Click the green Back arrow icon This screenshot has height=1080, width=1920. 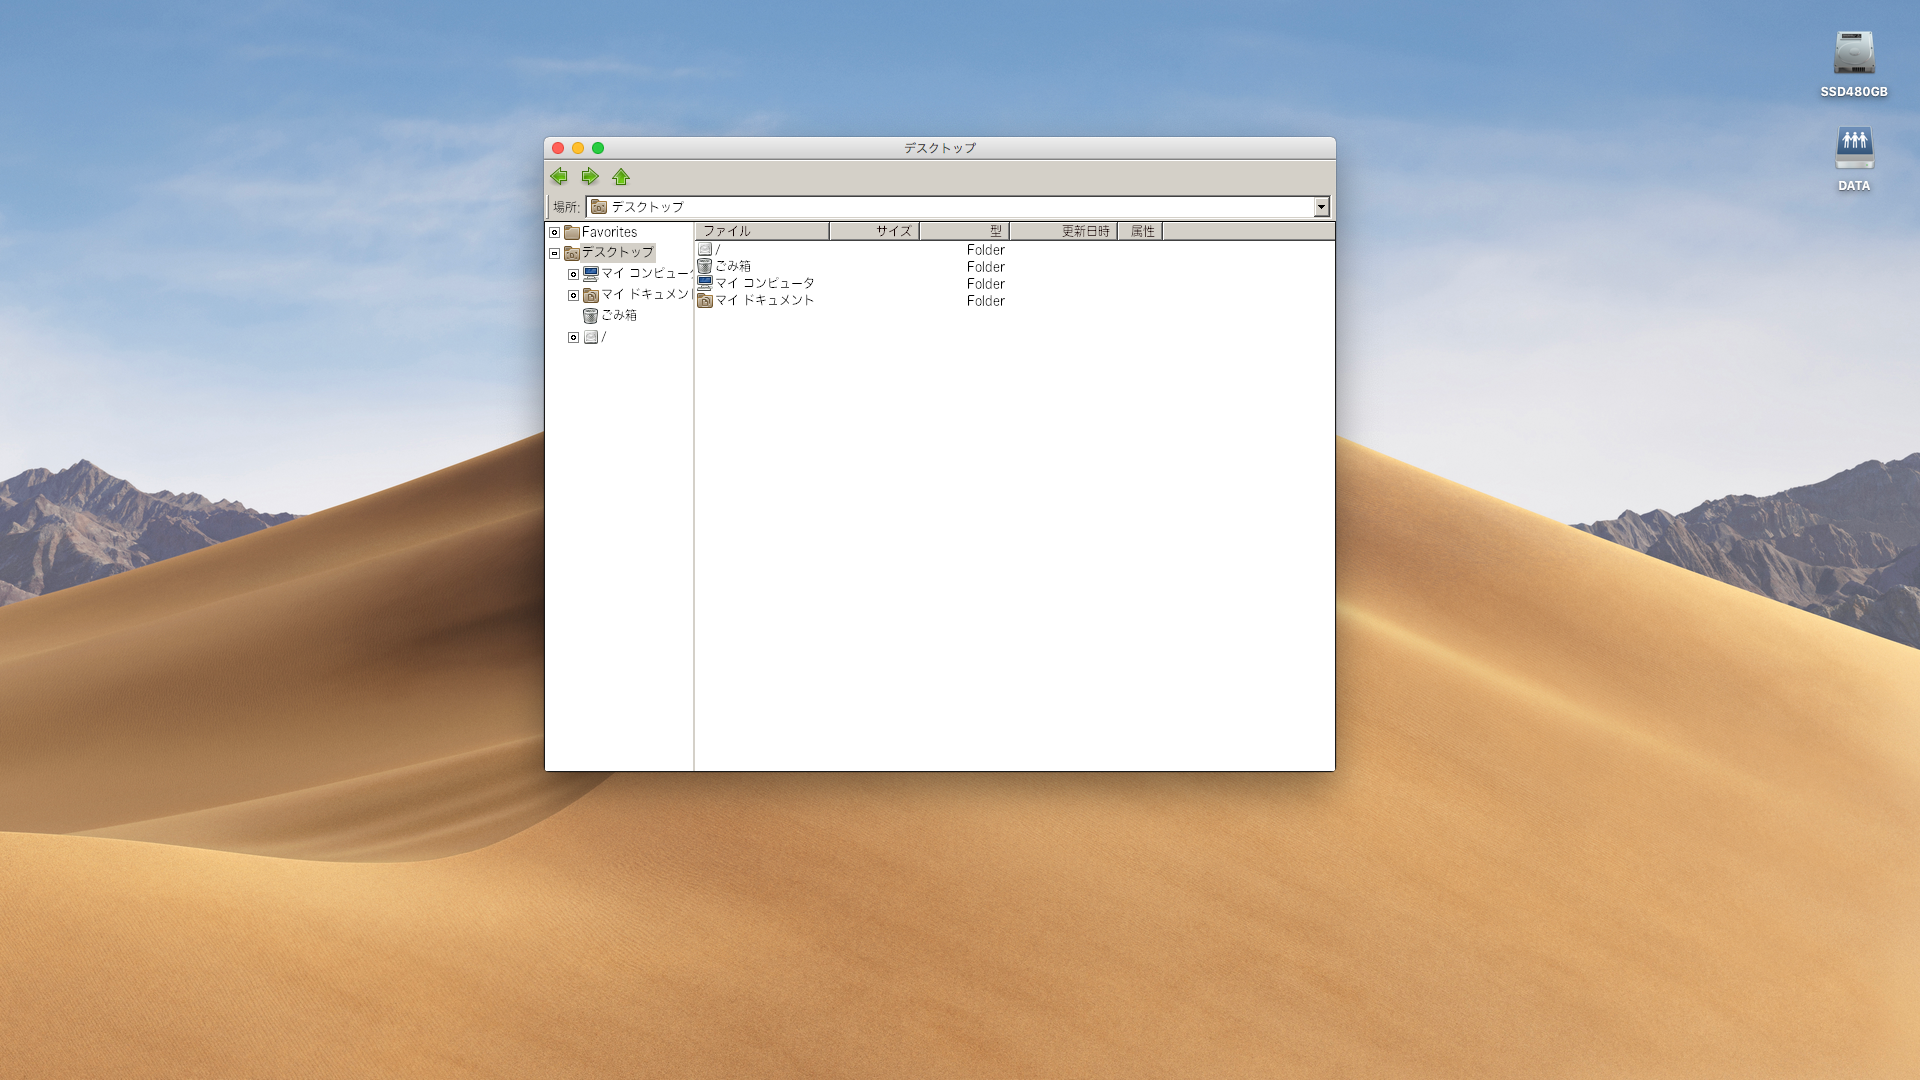559,177
